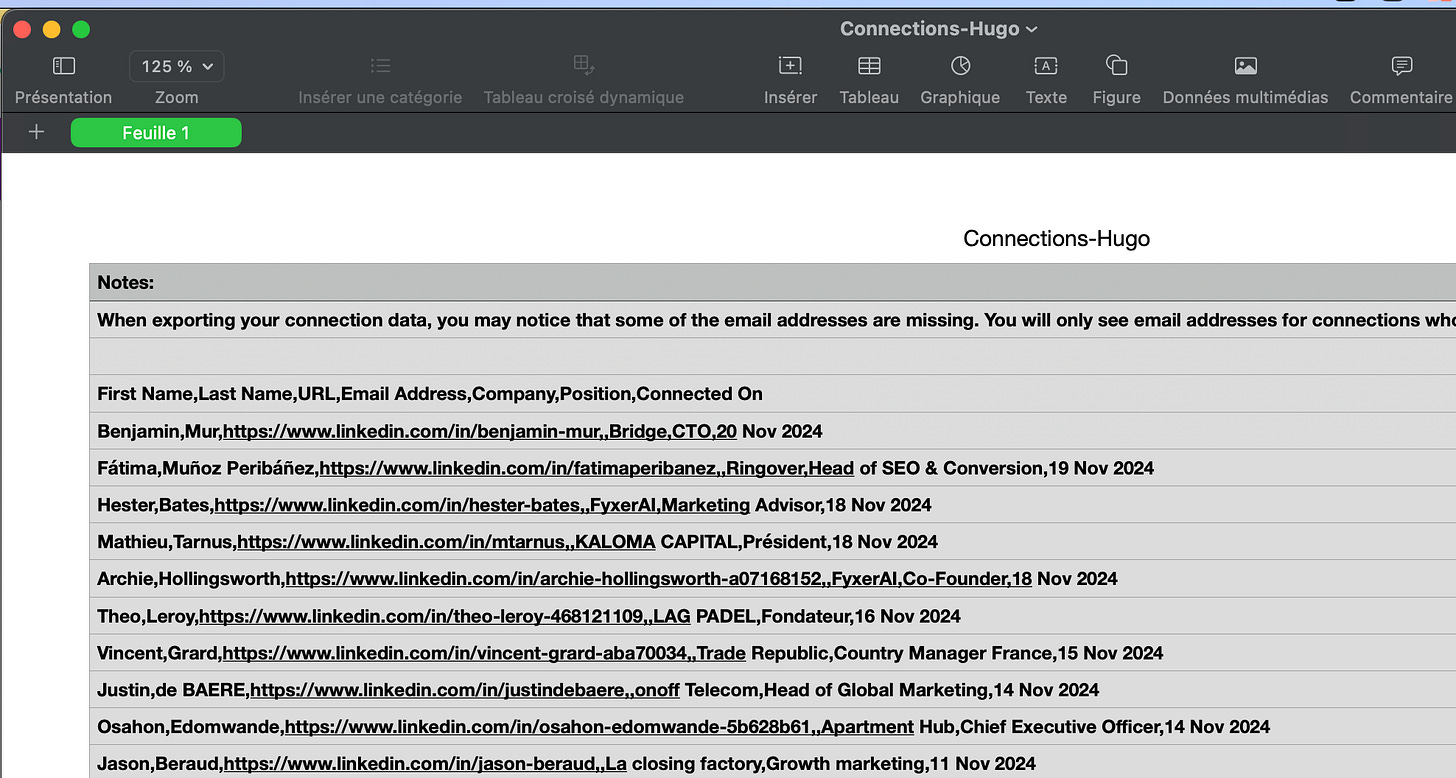Select the Feuille 1 sheet tab
This screenshot has height=778, width=1456.
[156, 133]
